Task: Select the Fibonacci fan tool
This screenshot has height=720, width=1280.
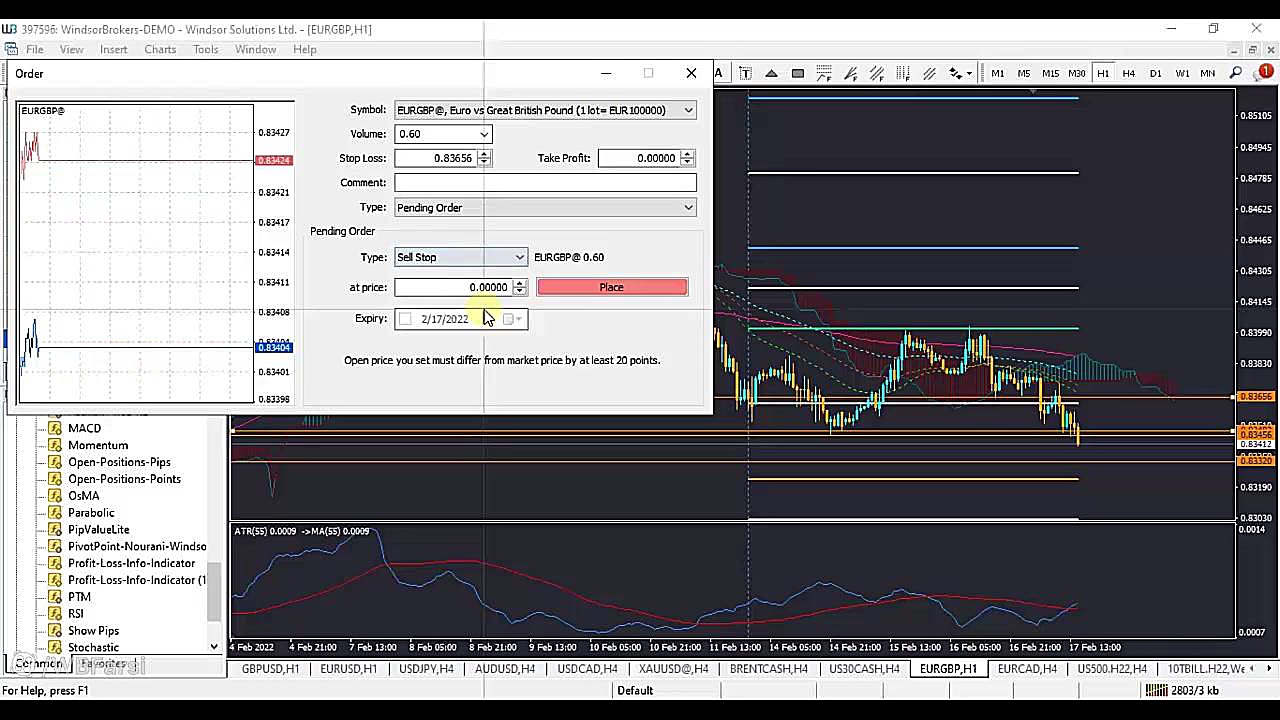Action: (x=850, y=73)
